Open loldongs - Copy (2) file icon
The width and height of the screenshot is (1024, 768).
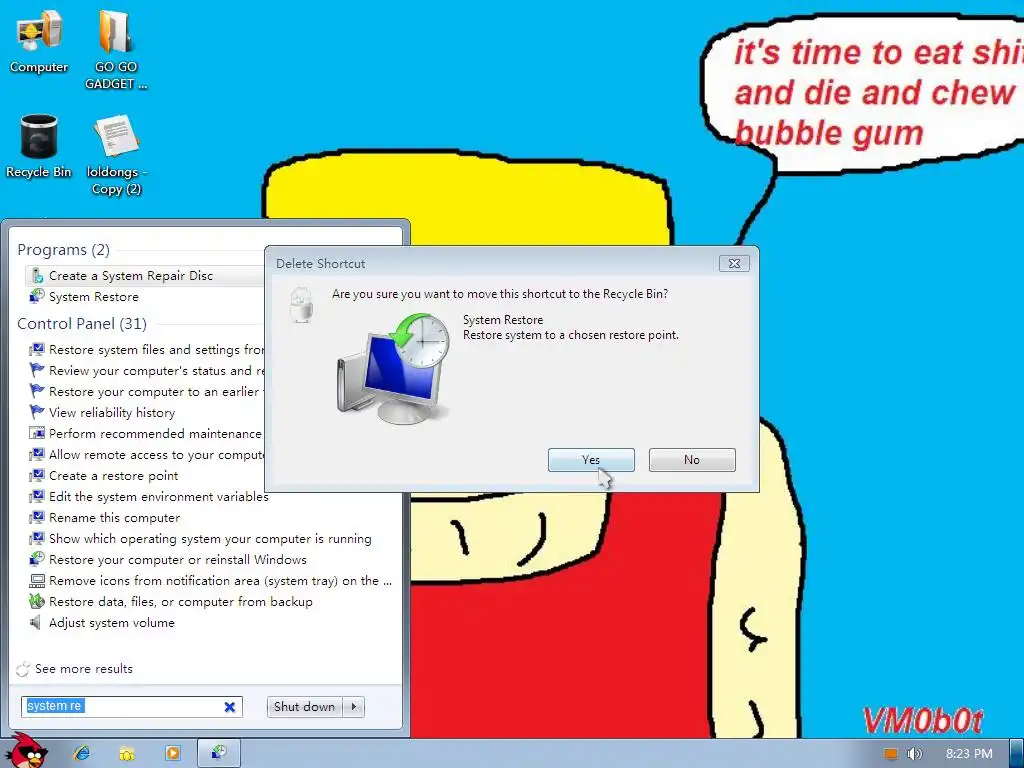116,155
